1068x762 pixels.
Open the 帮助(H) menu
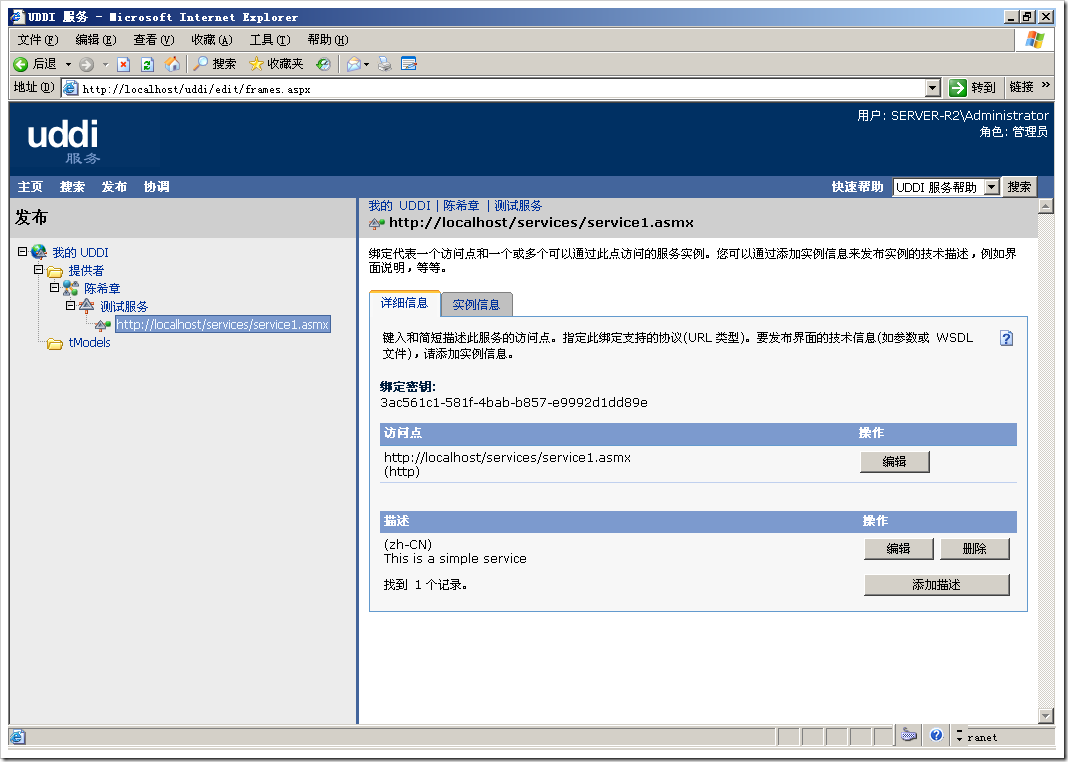(328, 39)
